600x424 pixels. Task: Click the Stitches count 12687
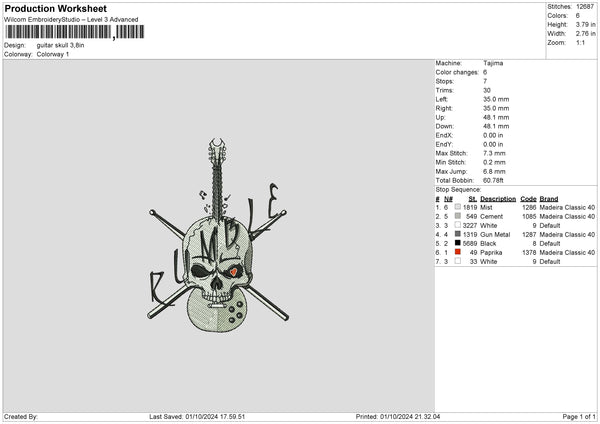(x=587, y=6)
